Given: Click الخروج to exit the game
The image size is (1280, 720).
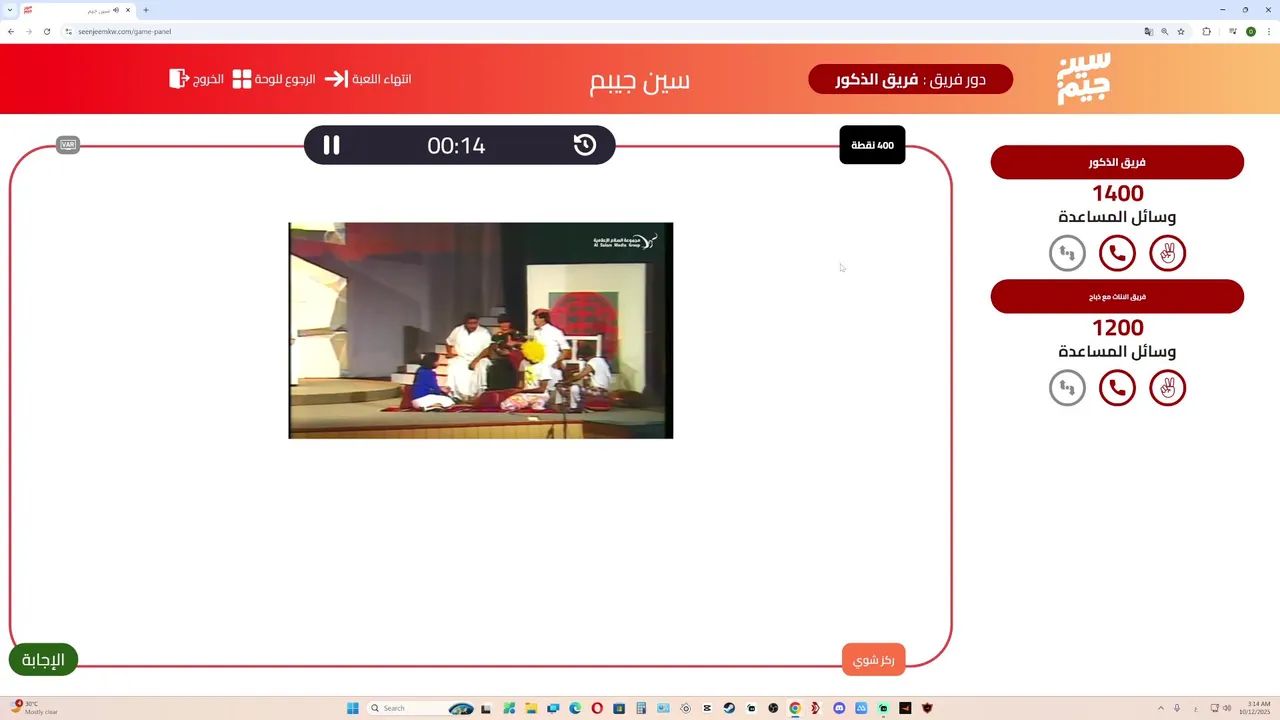Looking at the screenshot, I should tap(196, 79).
